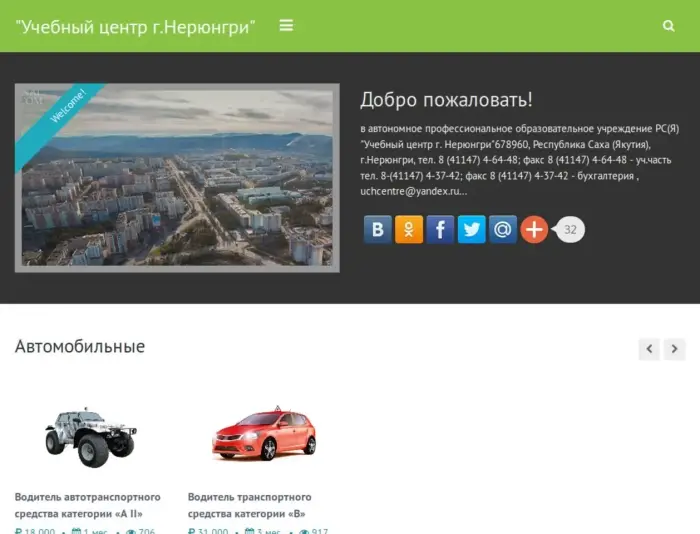The height and width of the screenshot is (534, 700).
Task: Share via the Mail.ru @ icon
Action: [502, 230]
